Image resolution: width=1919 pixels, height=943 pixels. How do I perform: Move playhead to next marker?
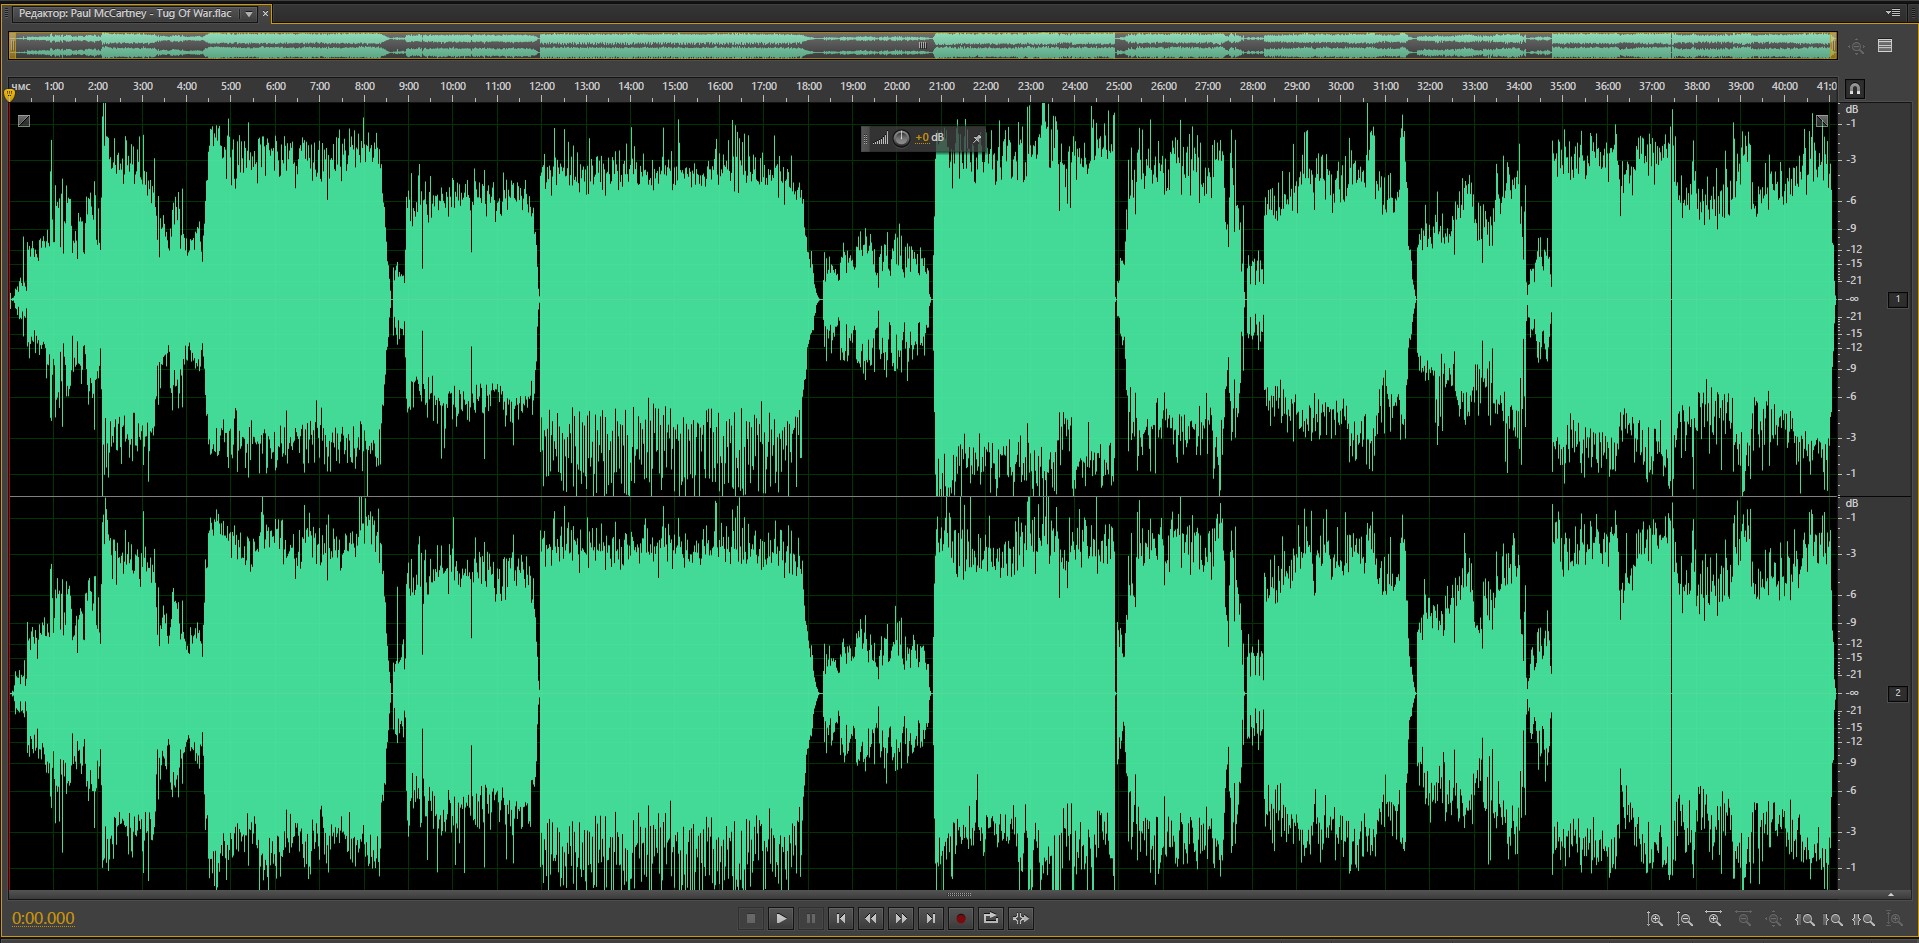click(930, 919)
